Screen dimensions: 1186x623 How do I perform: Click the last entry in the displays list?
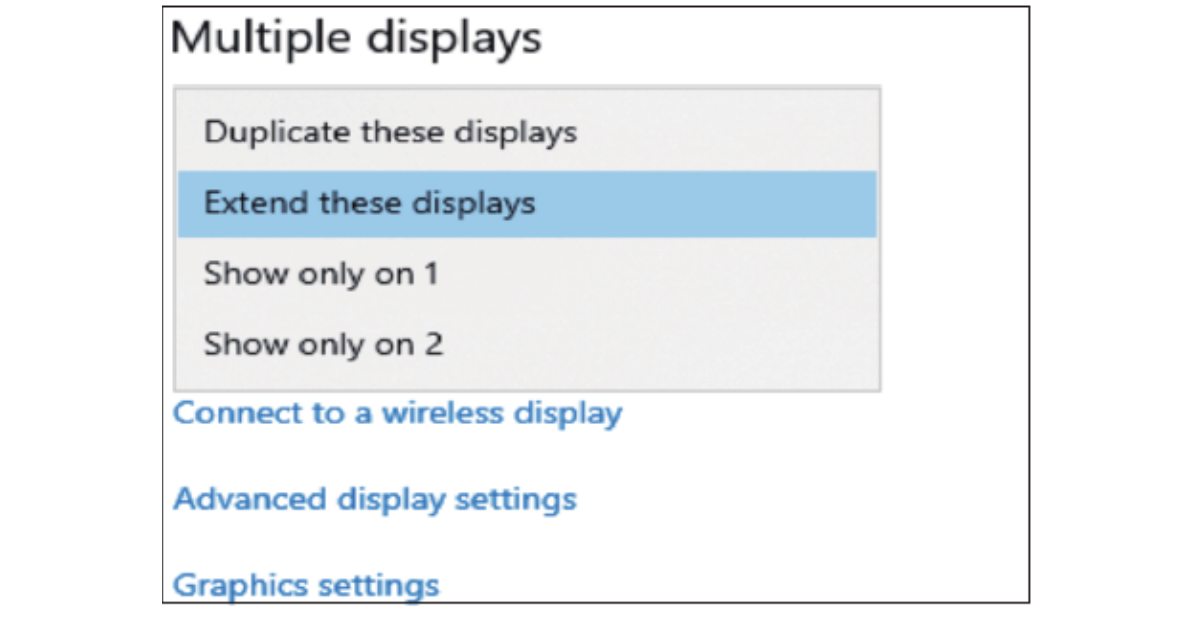[x=323, y=345]
